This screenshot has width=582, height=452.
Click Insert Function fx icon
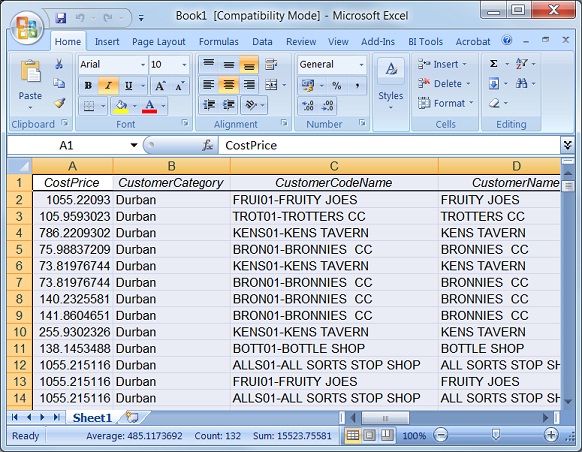pyautogui.click(x=208, y=145)
